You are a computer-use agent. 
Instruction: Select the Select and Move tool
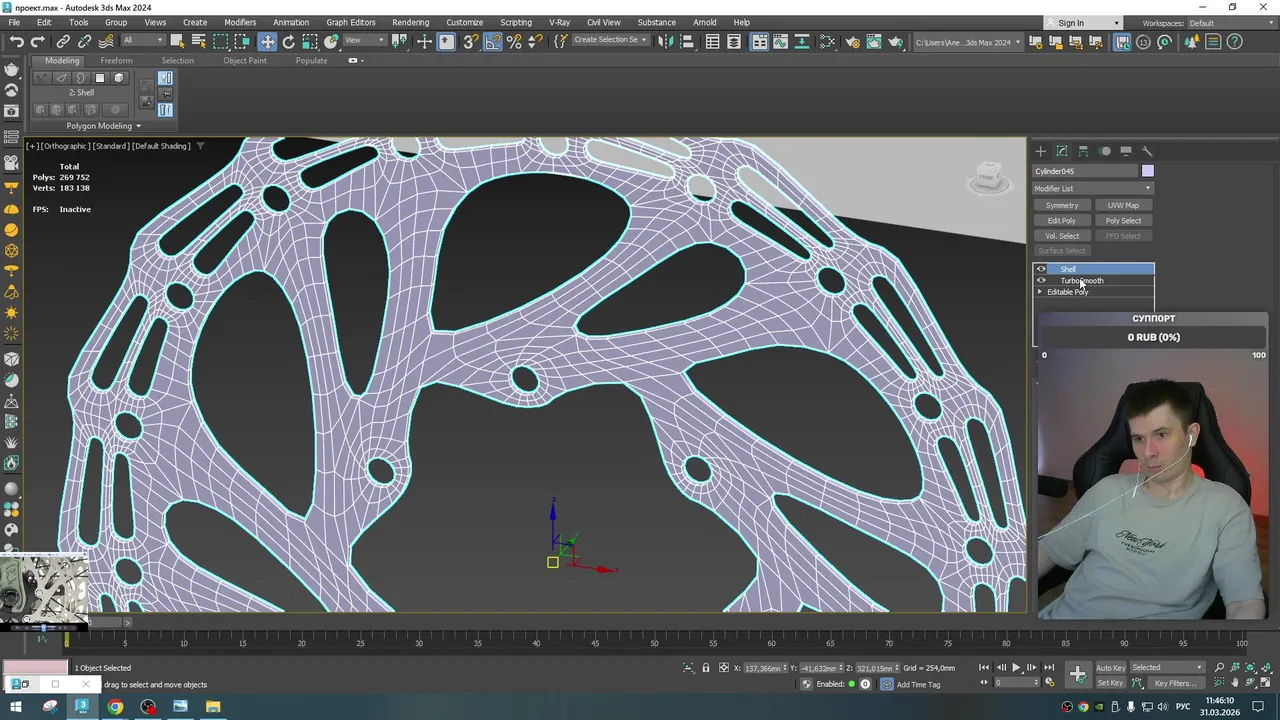(267, 42)
